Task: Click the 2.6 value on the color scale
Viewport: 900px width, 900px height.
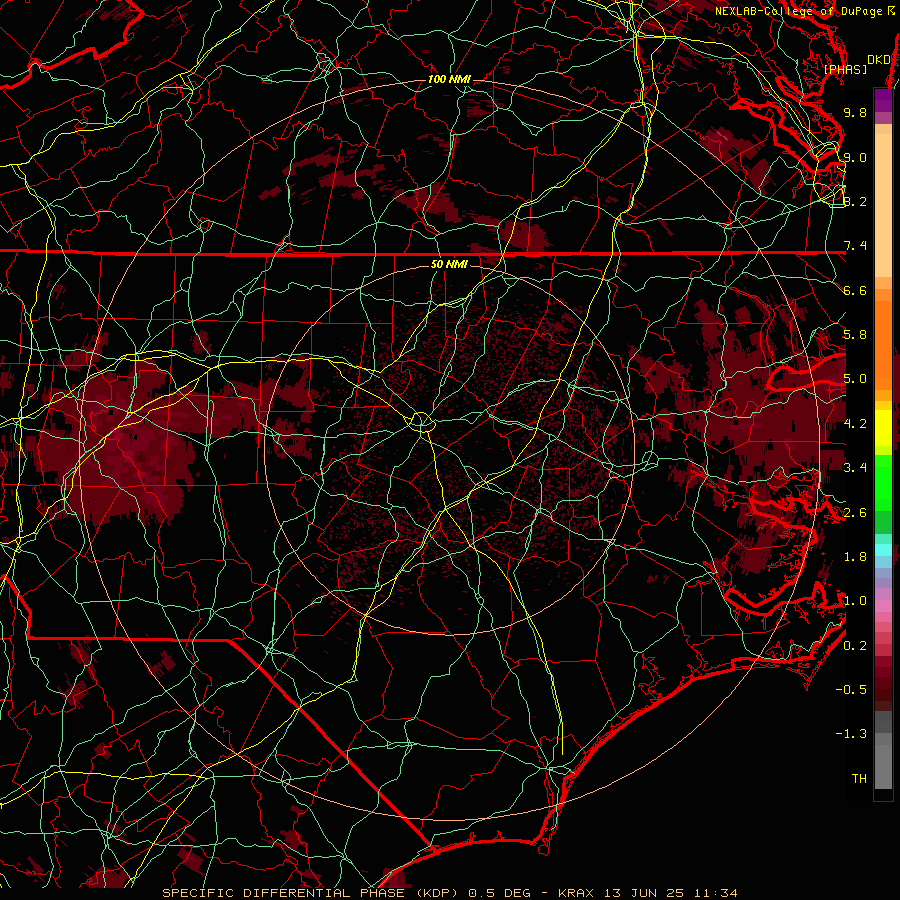Action: click(x=855, y=513)
